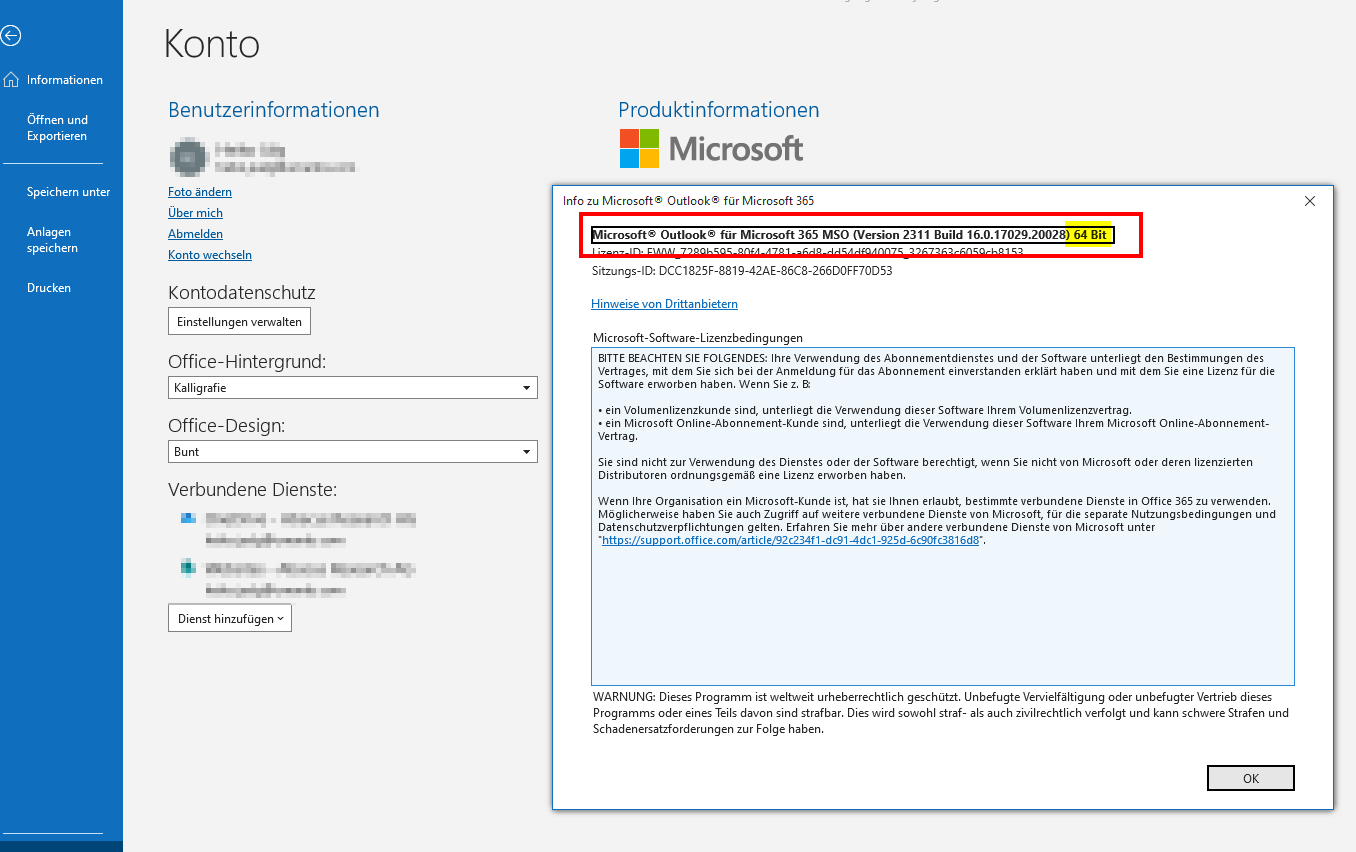This screenshot has width=1356, height=852.
Task: Click the Konto wechseln link
Action: (210, 255)
